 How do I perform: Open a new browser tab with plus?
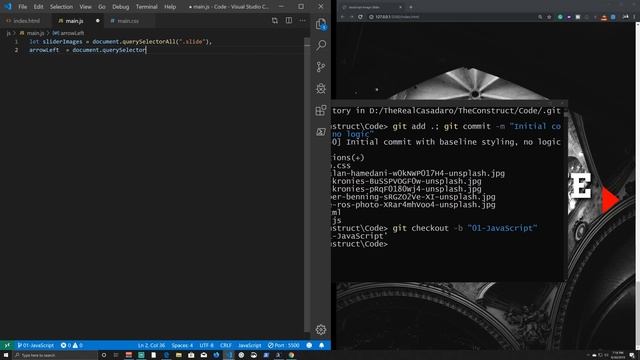[x=411, y=7]
